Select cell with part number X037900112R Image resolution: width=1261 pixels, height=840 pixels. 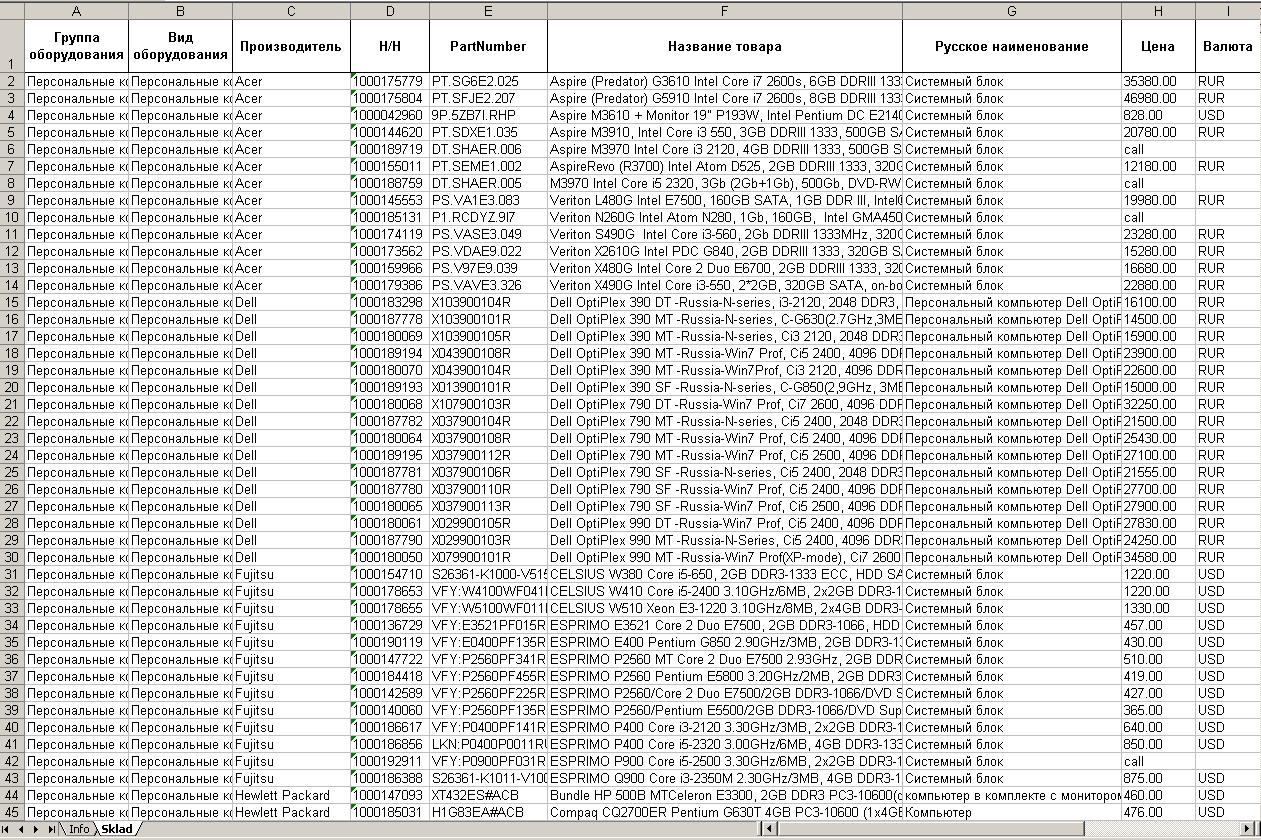click(x=488, y=455)
